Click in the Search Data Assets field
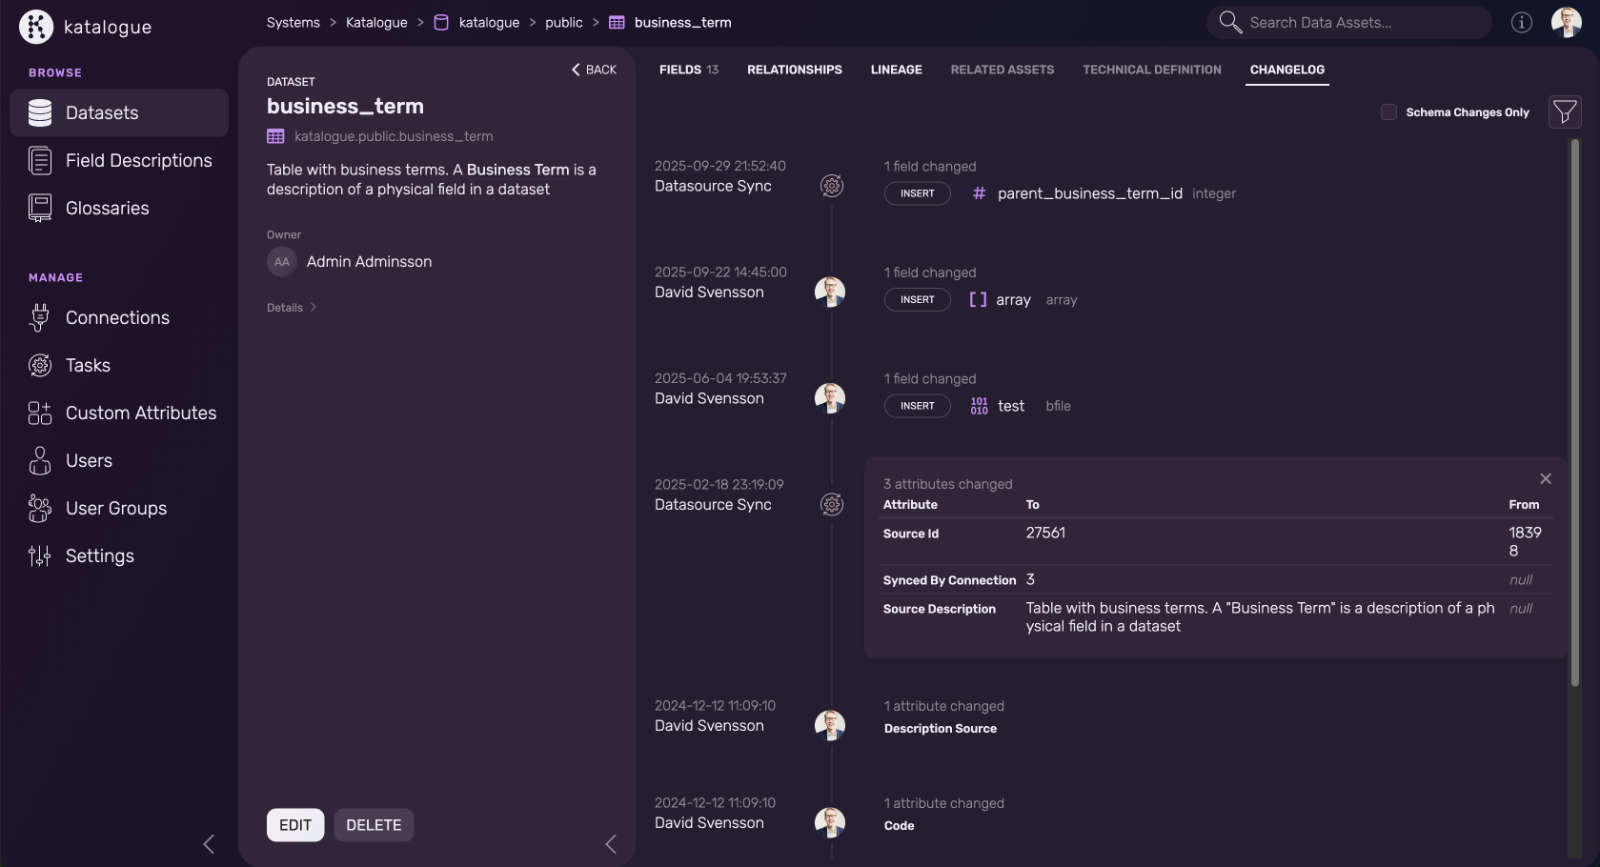 [x=1348, y=22]
